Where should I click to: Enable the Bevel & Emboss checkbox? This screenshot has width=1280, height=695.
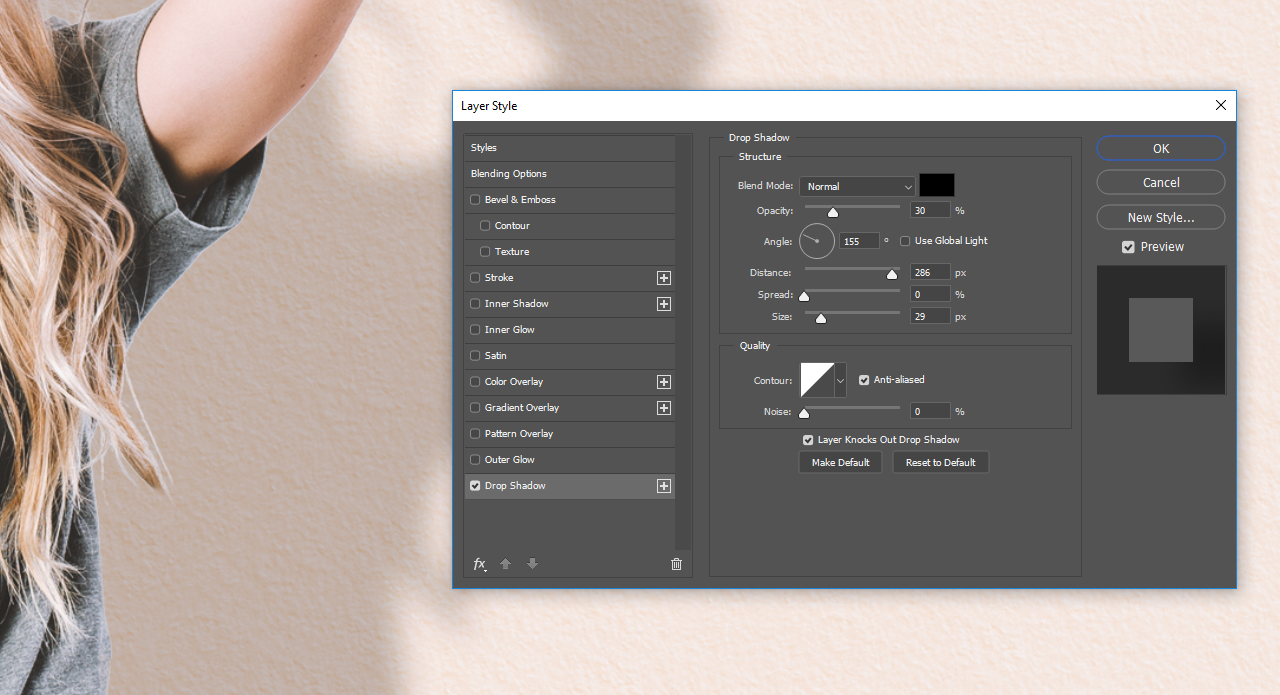click(475, 200)
